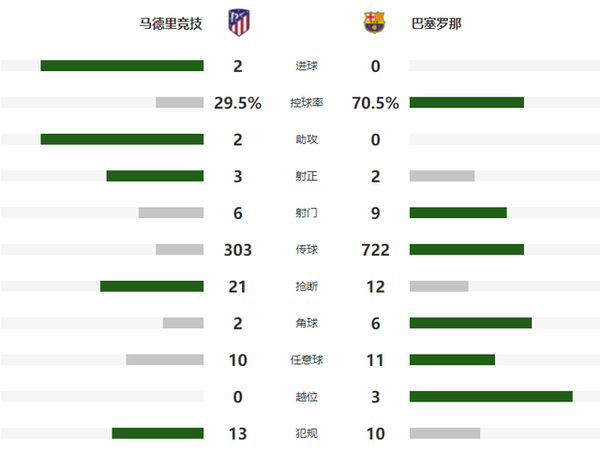Screen dimensions: 600x452
Task: Open the 巴塞罗那 team name link
Action: click(x=436, y=24)
